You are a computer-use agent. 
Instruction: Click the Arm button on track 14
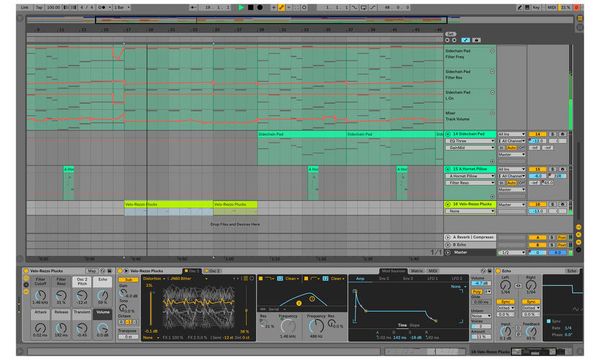[562, 134]
